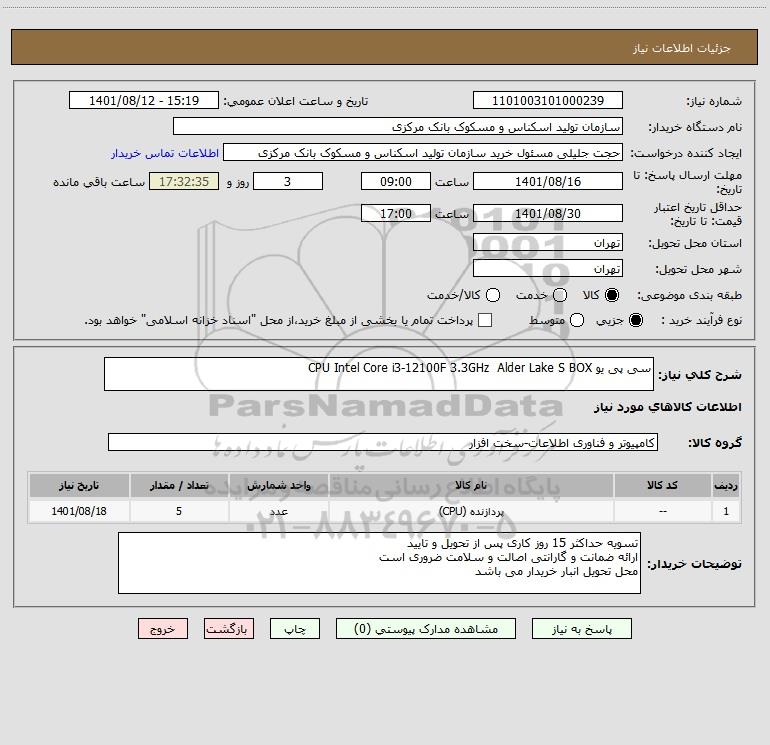
Task: Click the کد کالا column header
Action: coord(662,485)
